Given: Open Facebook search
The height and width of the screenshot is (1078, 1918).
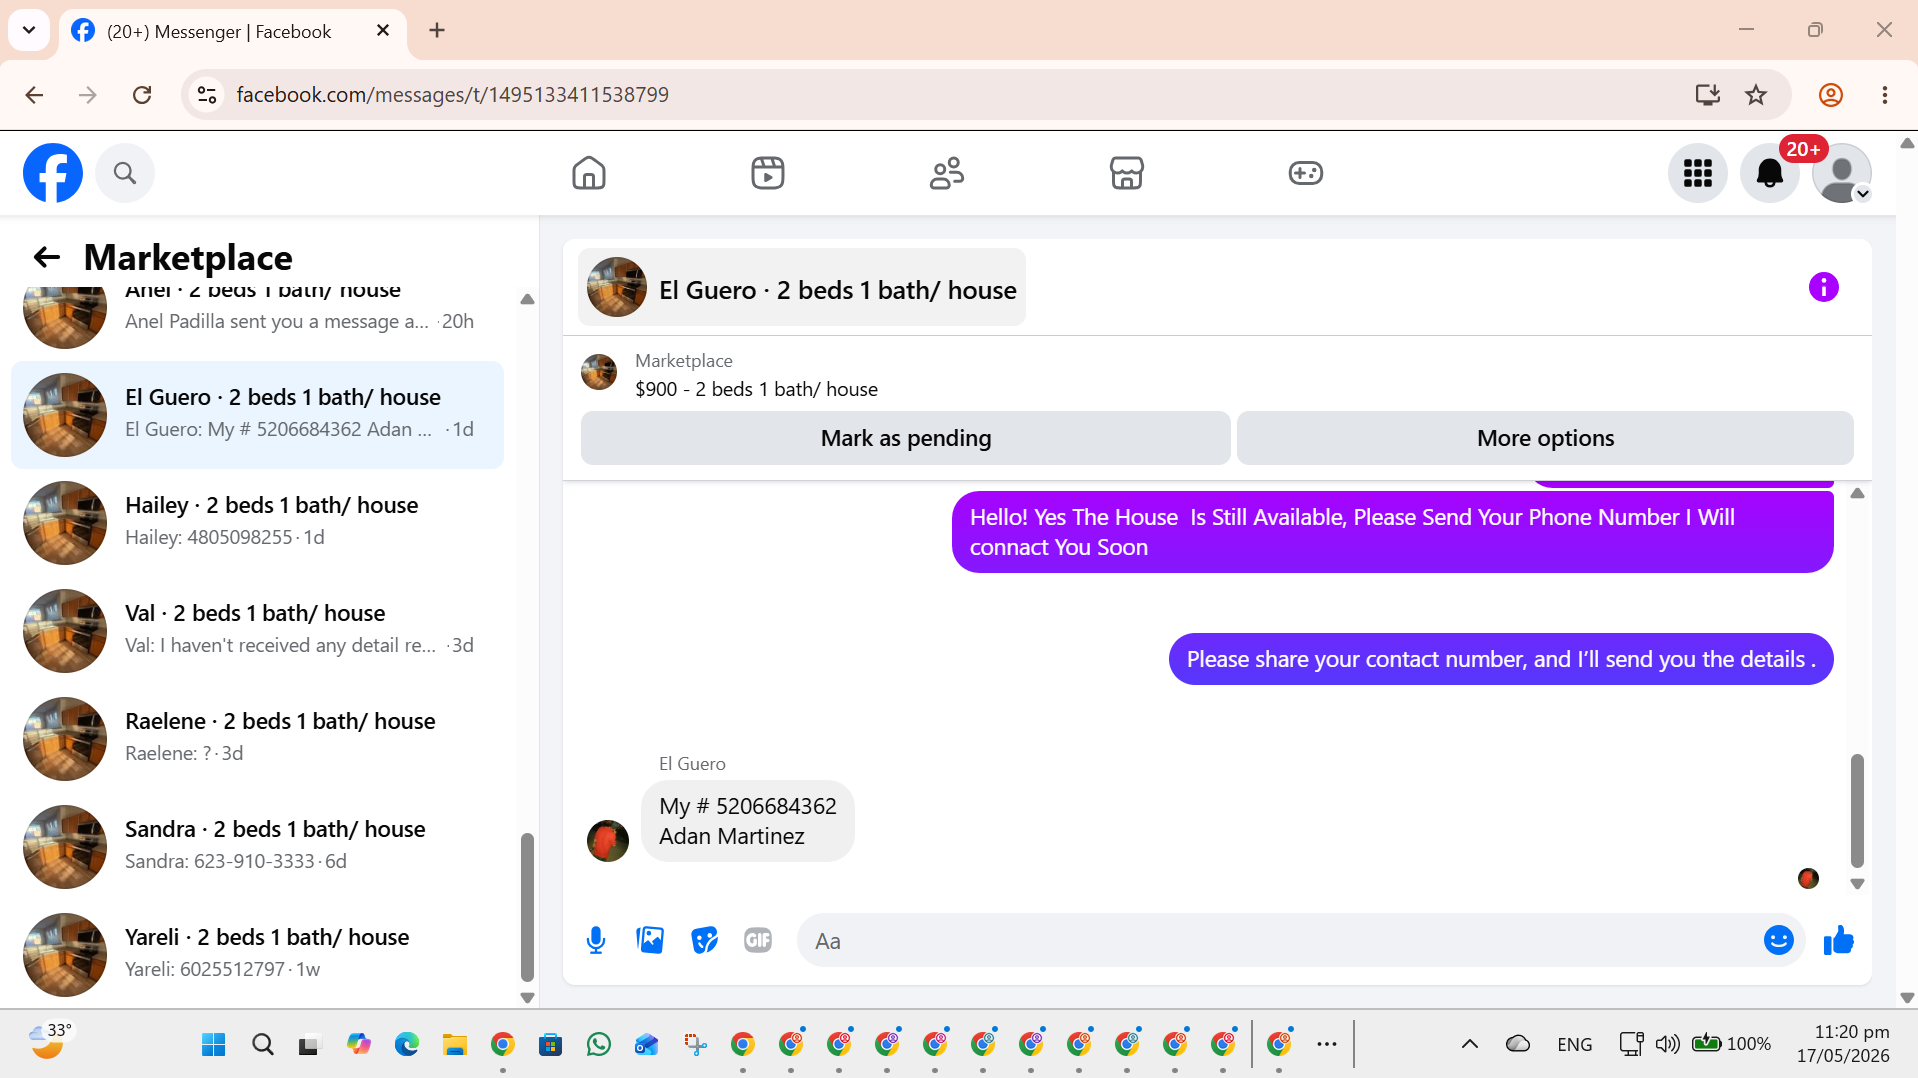Looking at the screenshot, I should pyautogui.click(x=125, y=173).
